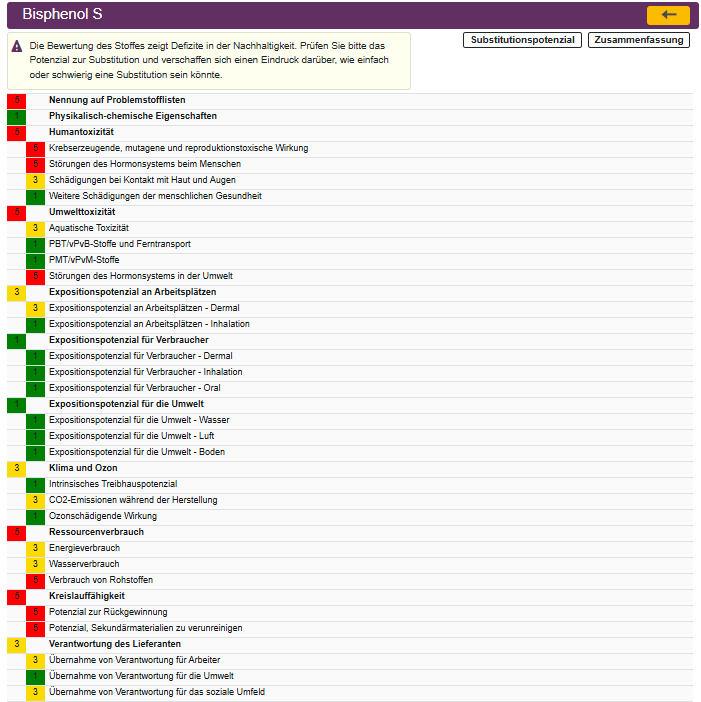701x702 pixels.
Task: Open the Zusammenfassung view
Action: [x=639, y=40]
